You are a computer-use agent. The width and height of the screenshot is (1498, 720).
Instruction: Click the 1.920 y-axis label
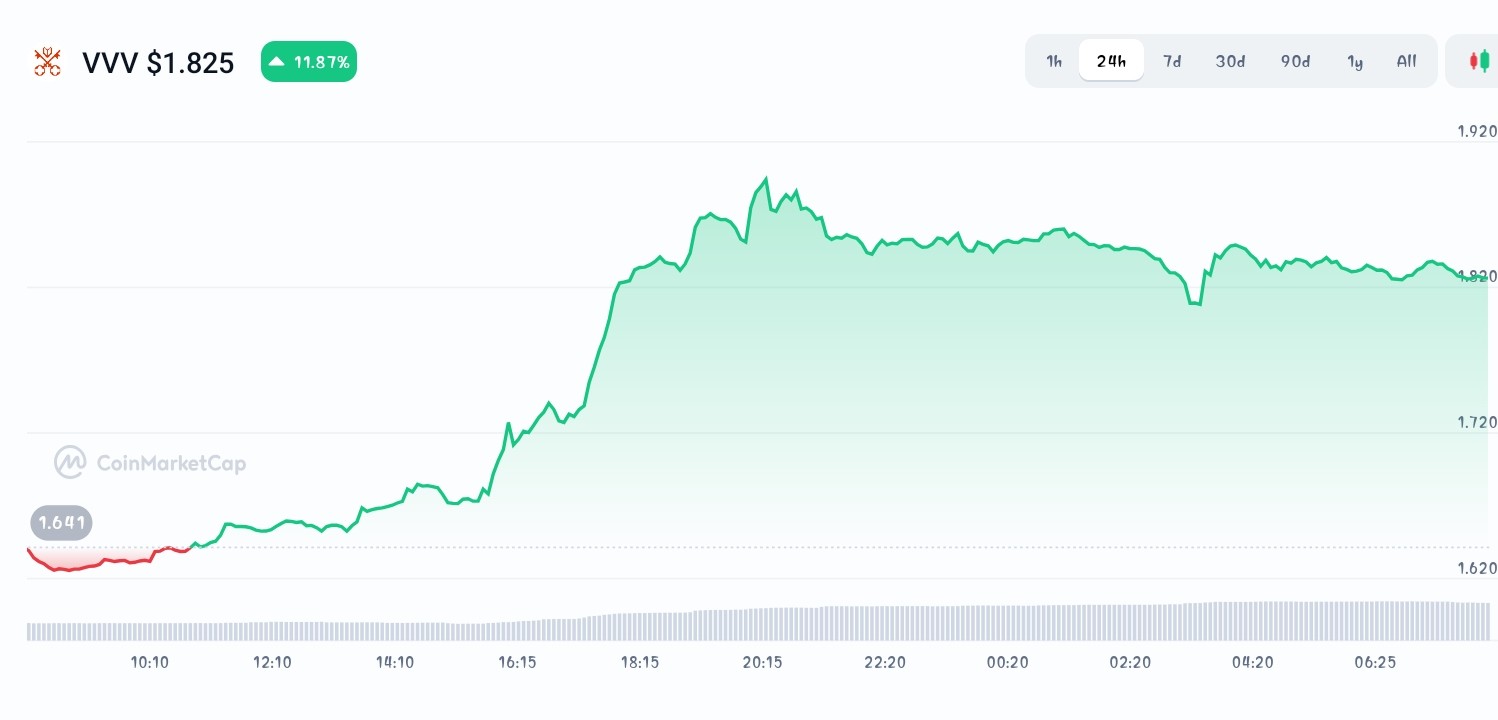[1476, 131]
